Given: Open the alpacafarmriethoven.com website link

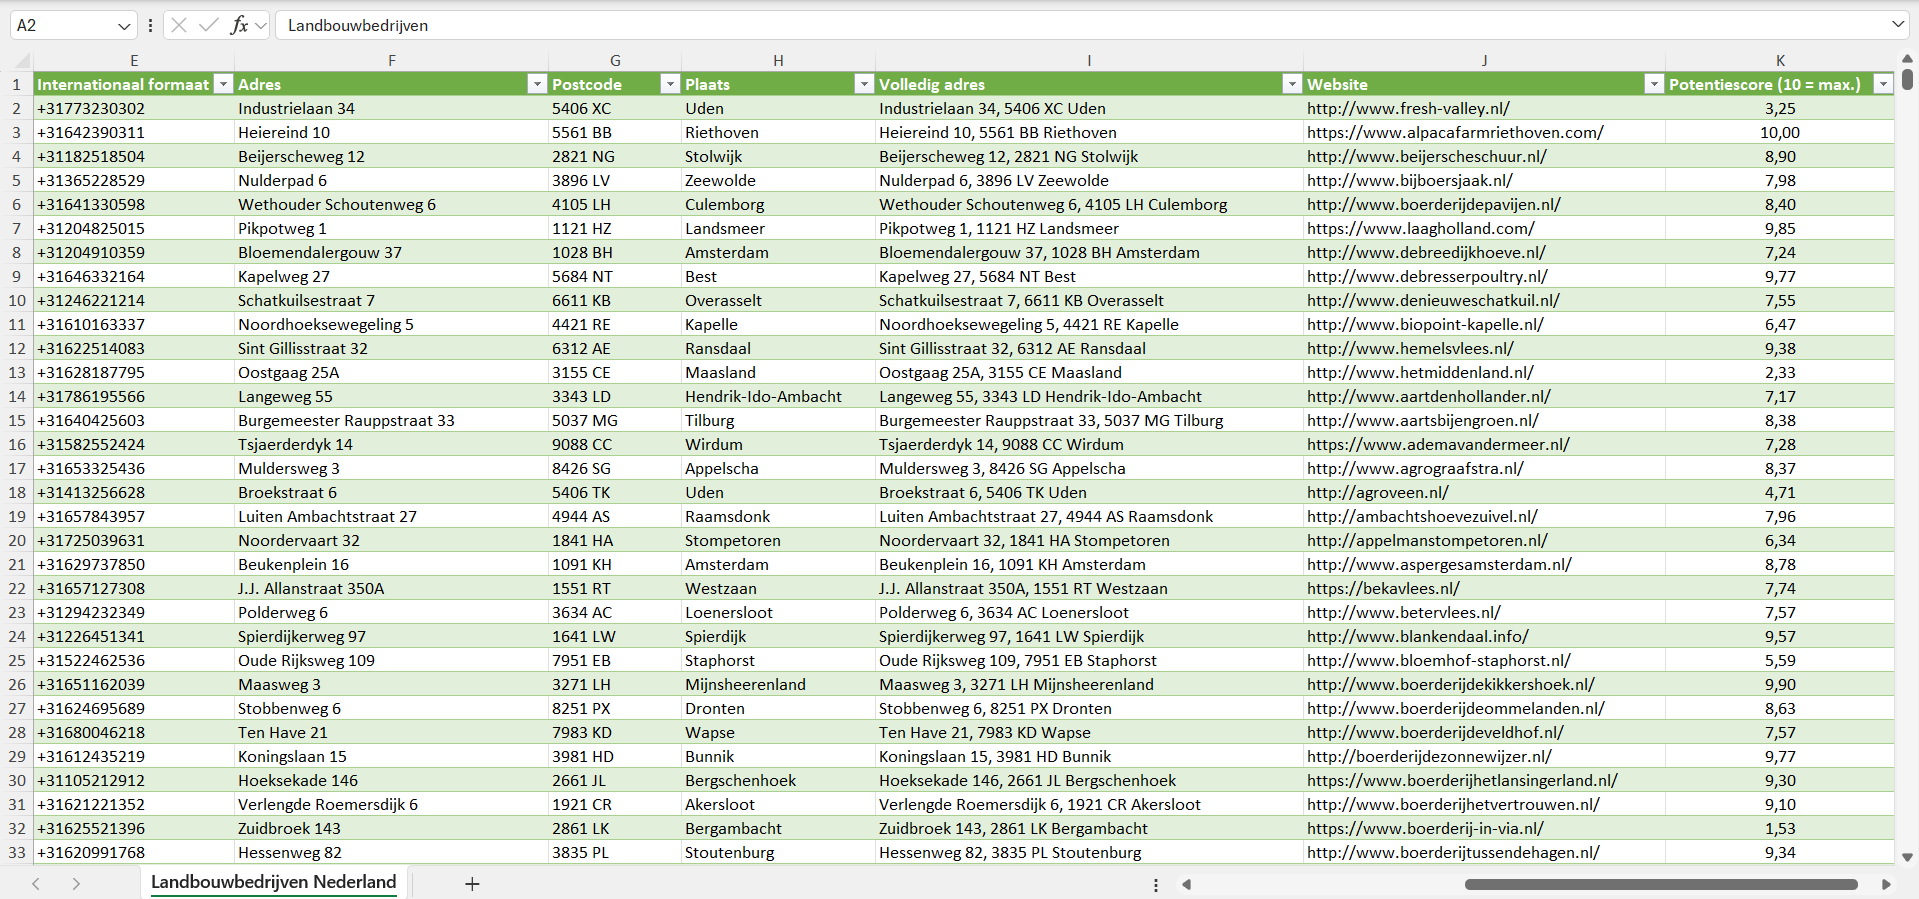Looking at the screenshot, I should pos(1454,132).
